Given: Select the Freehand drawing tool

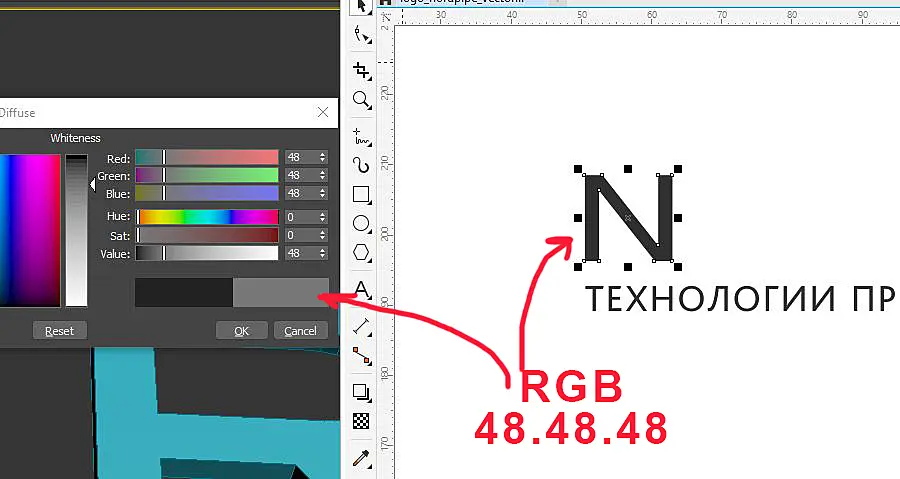Looking at the screenshot, I should [x=361, y=137].
